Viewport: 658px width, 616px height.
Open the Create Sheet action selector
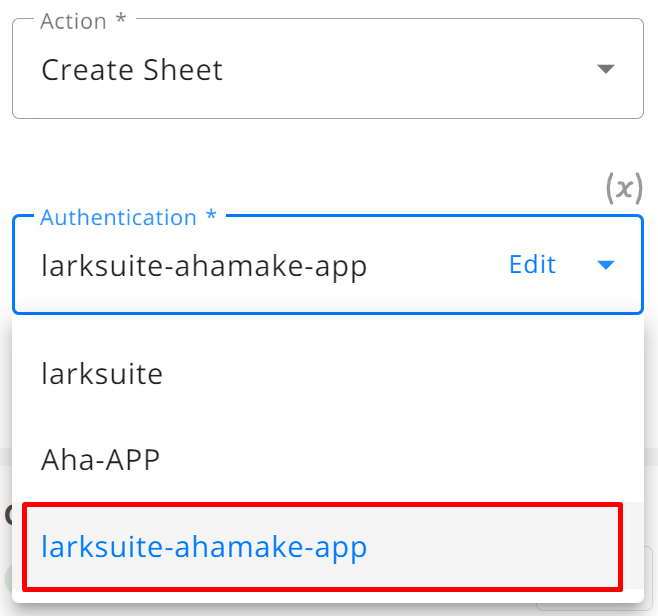328,68
